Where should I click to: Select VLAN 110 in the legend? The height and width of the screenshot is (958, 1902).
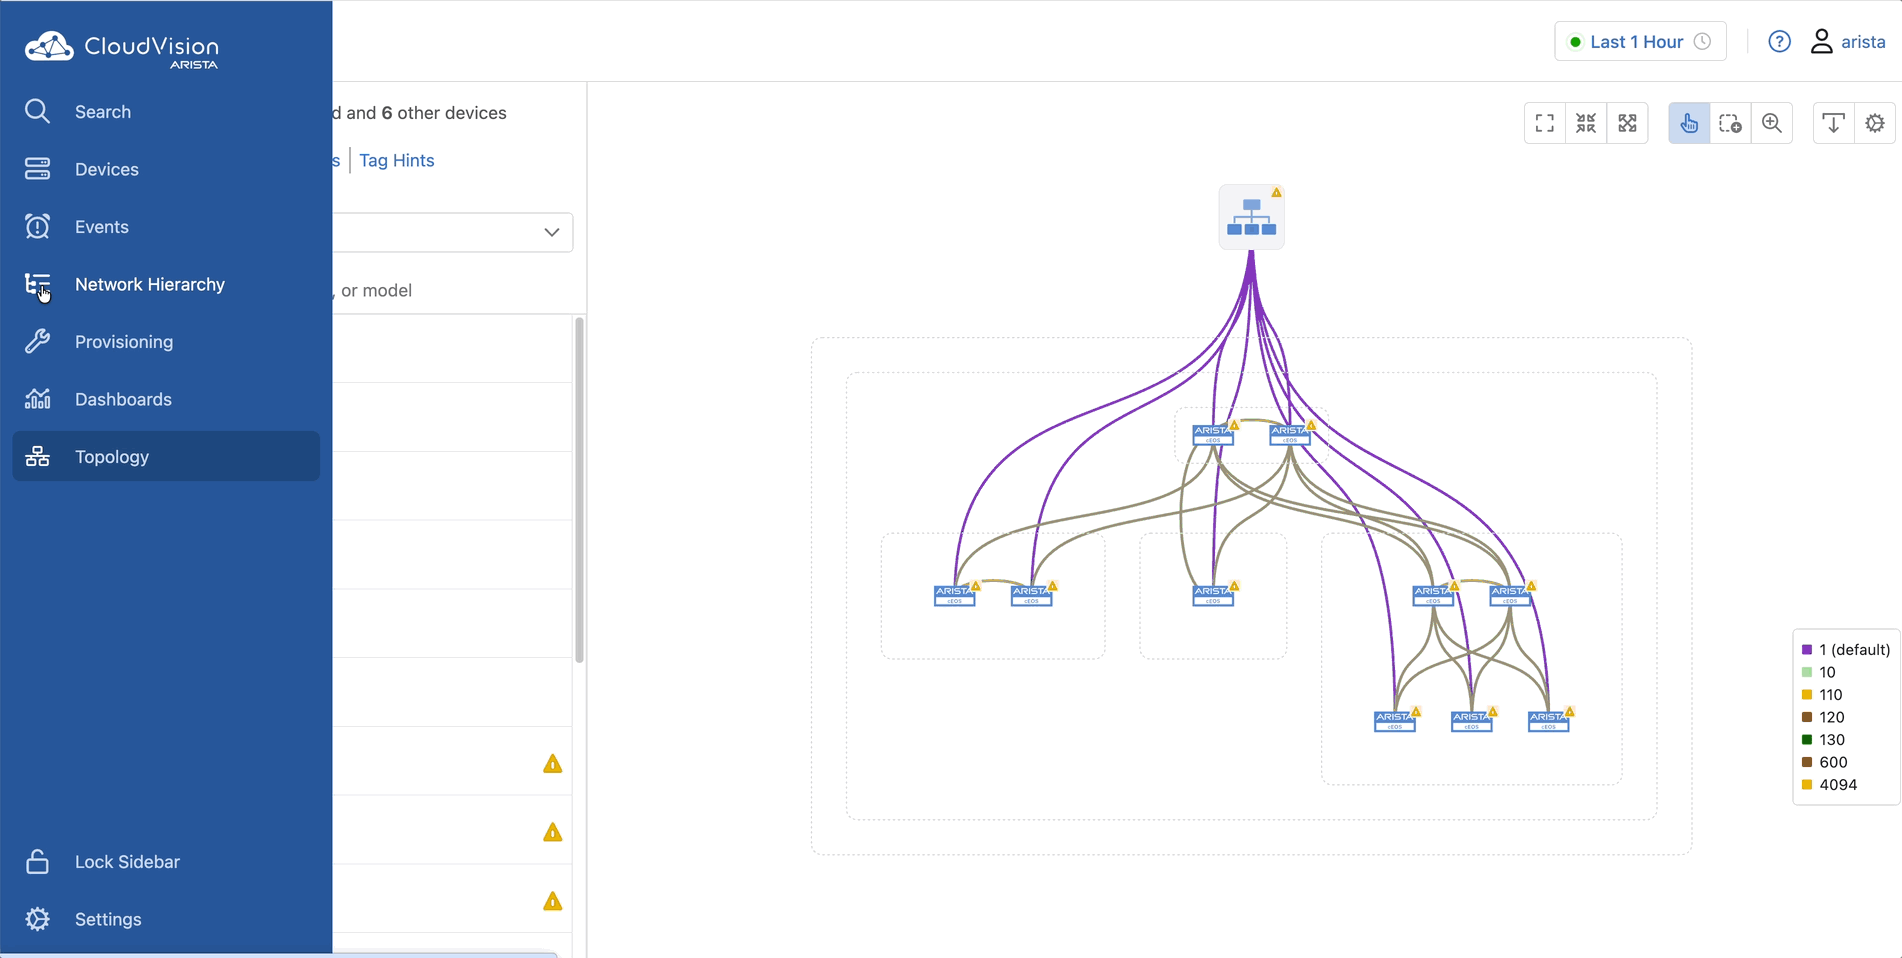pyautogui.click(x=1822, y=695)
